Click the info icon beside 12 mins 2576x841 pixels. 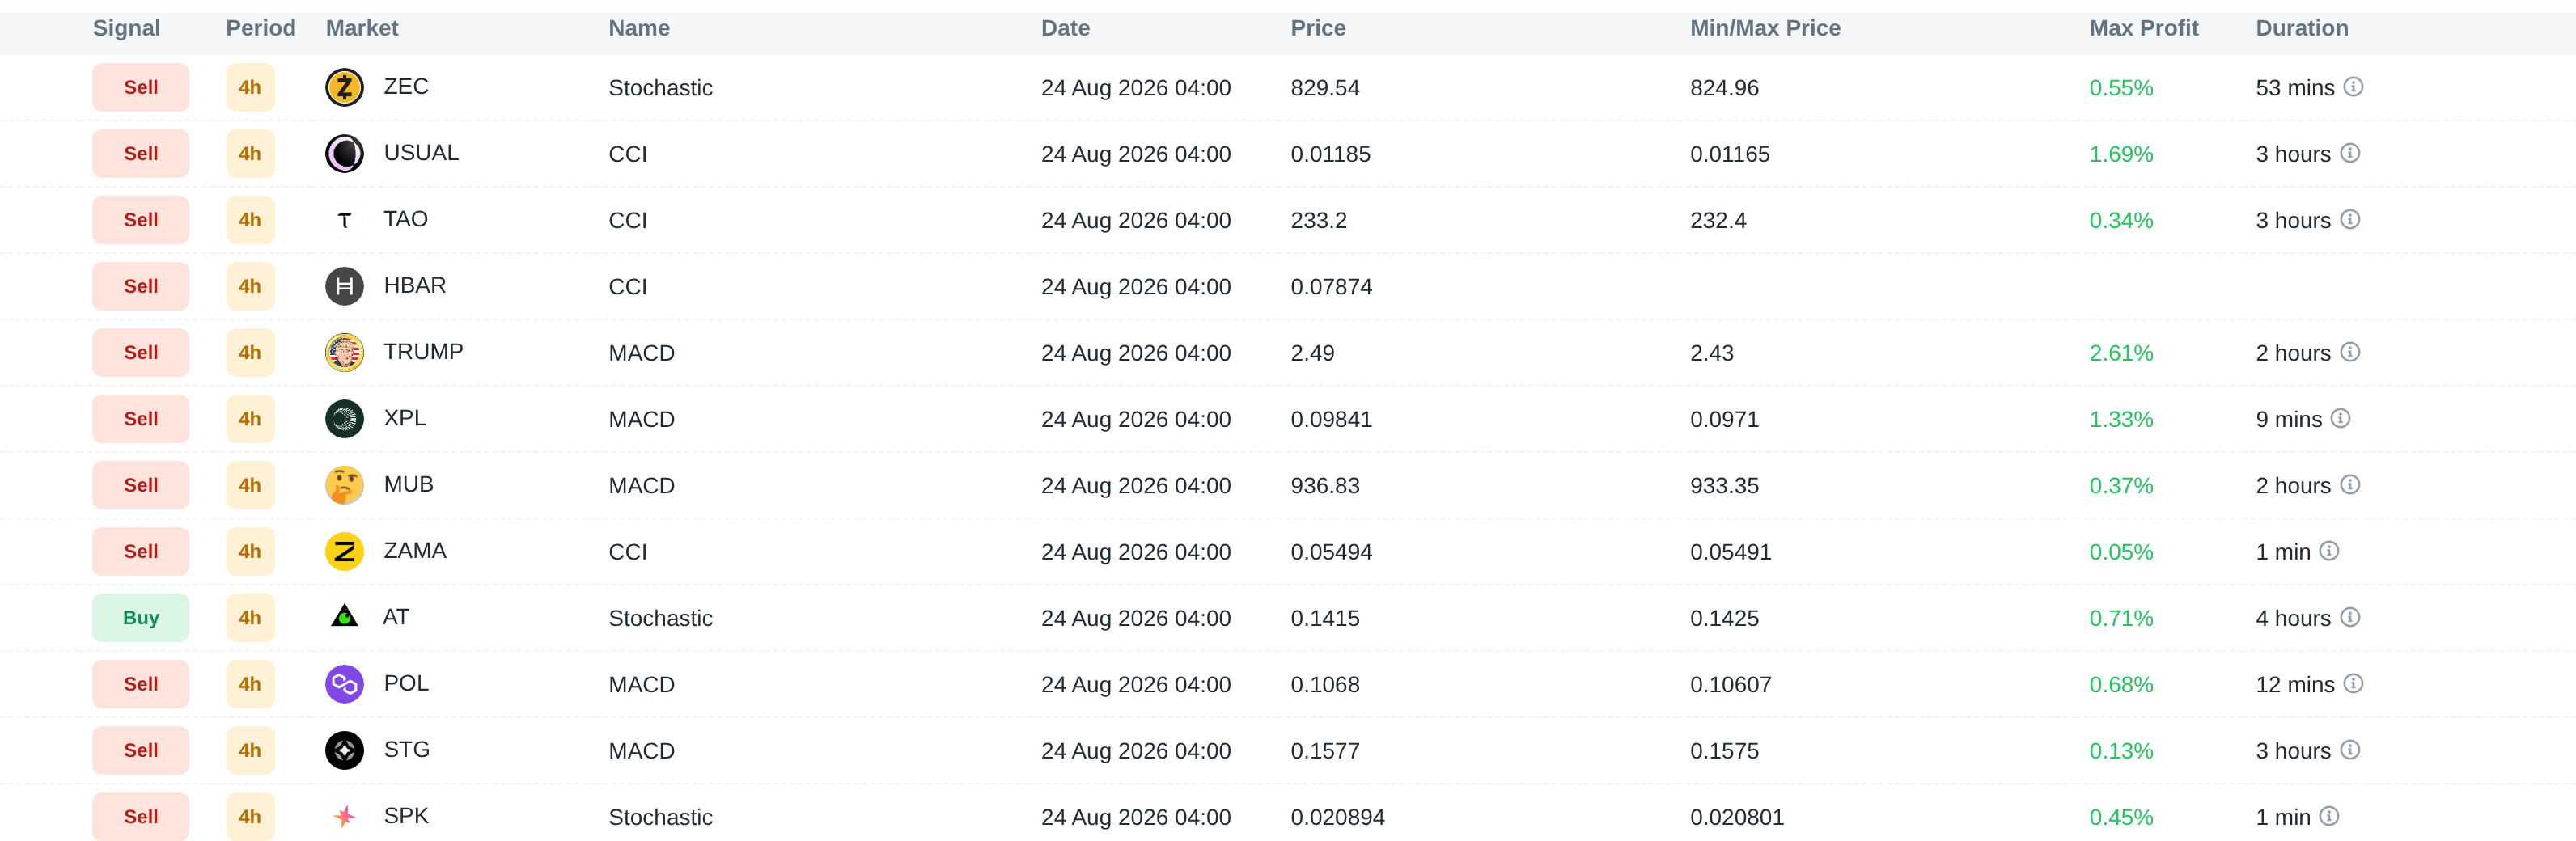[2353, 683]
